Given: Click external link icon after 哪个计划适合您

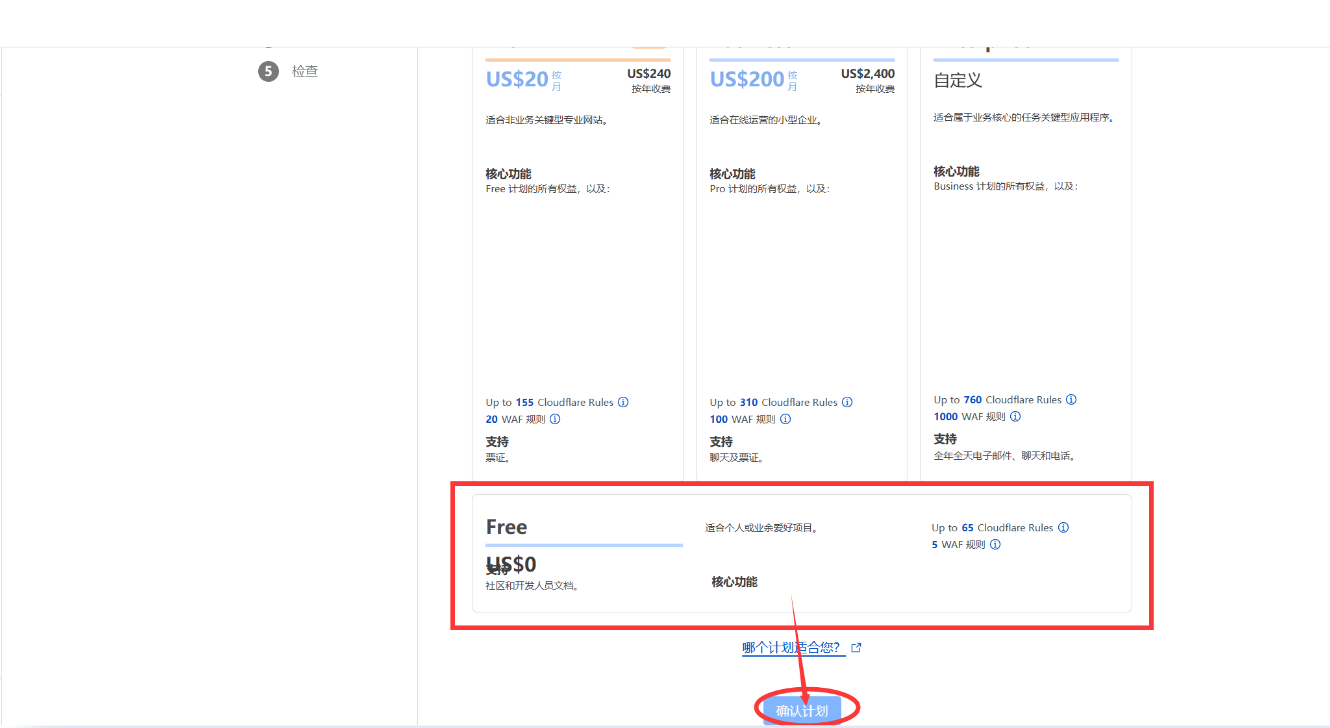Looking at the screenshot, I should (857, 648).
